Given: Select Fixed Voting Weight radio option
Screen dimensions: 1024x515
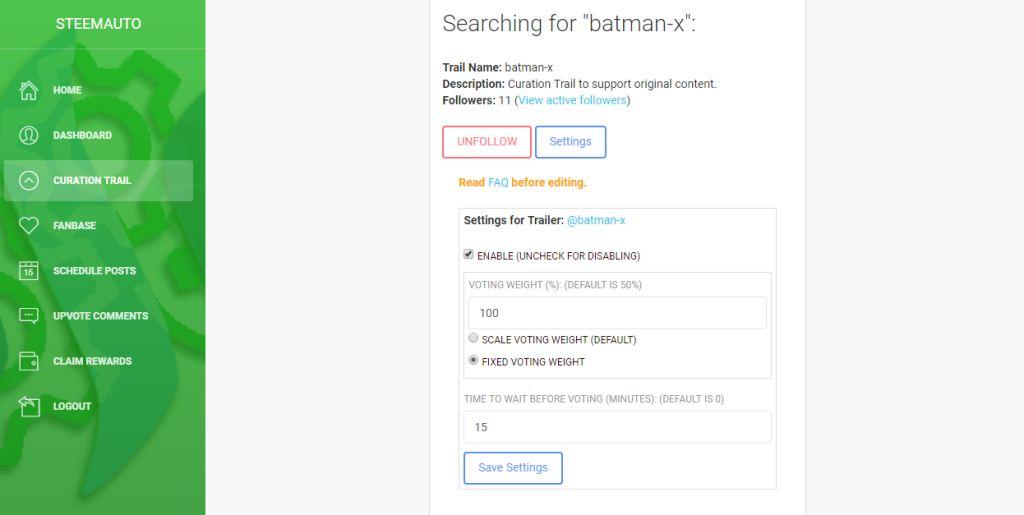Looking at the screenshot, I should (x=474, y=361).
